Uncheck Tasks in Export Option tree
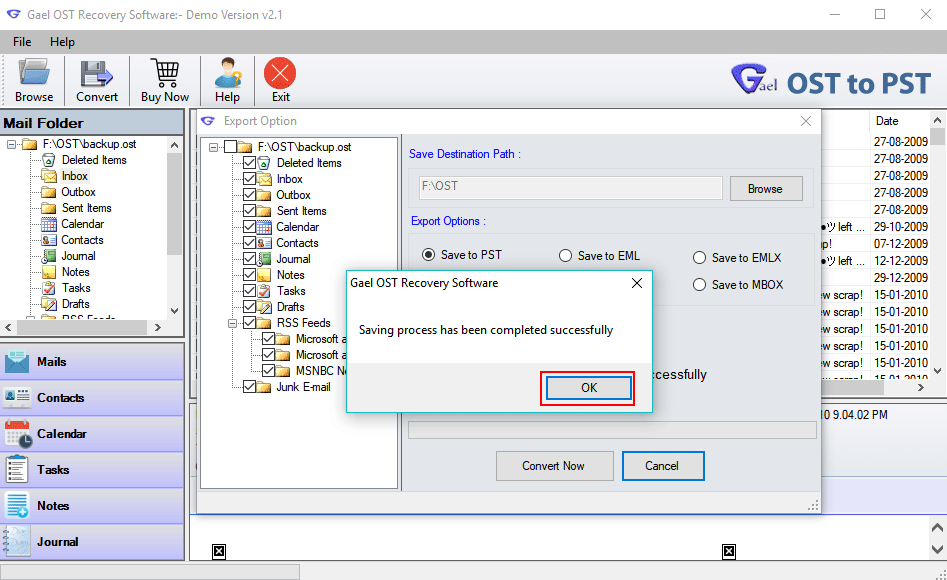Viewport: 947px width, 580px height. point(249,291)
